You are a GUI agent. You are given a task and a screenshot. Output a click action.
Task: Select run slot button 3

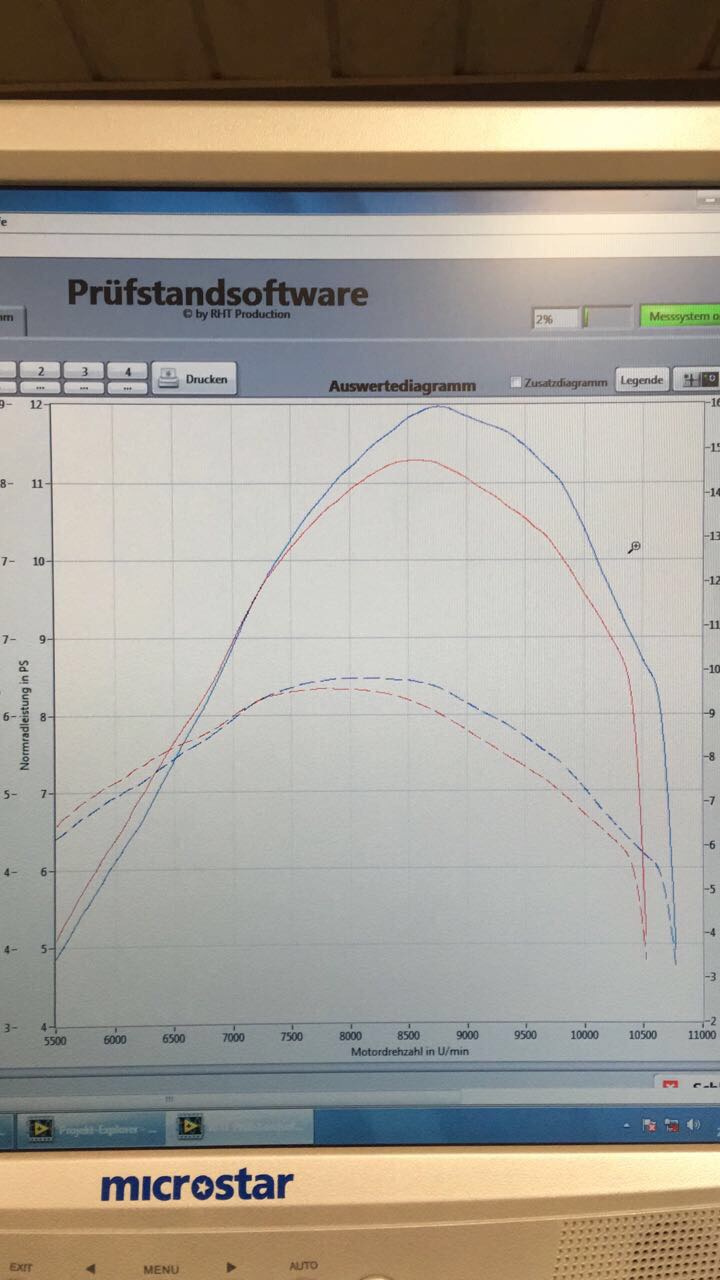(85, 371)
